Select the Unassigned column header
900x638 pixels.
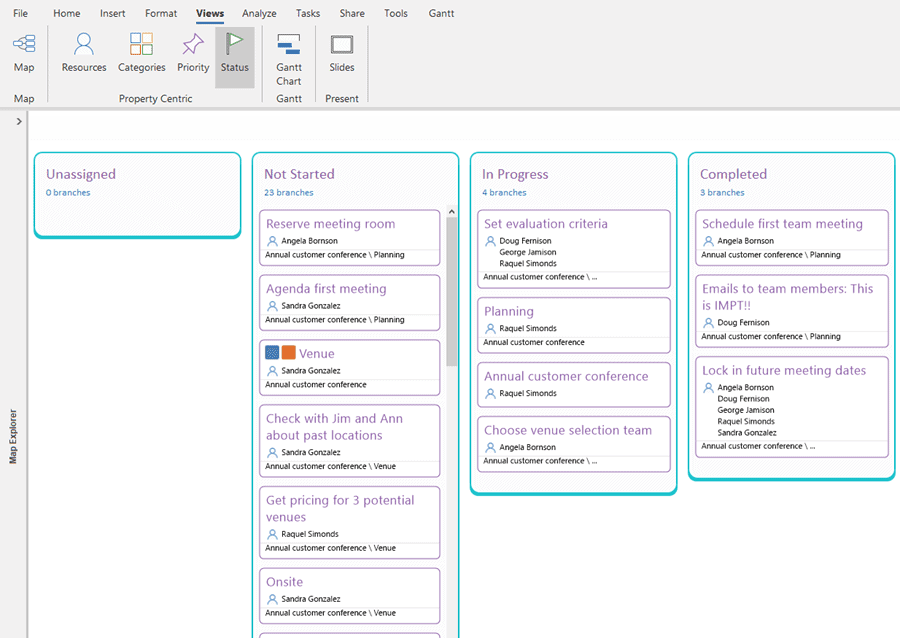point(81,174)
